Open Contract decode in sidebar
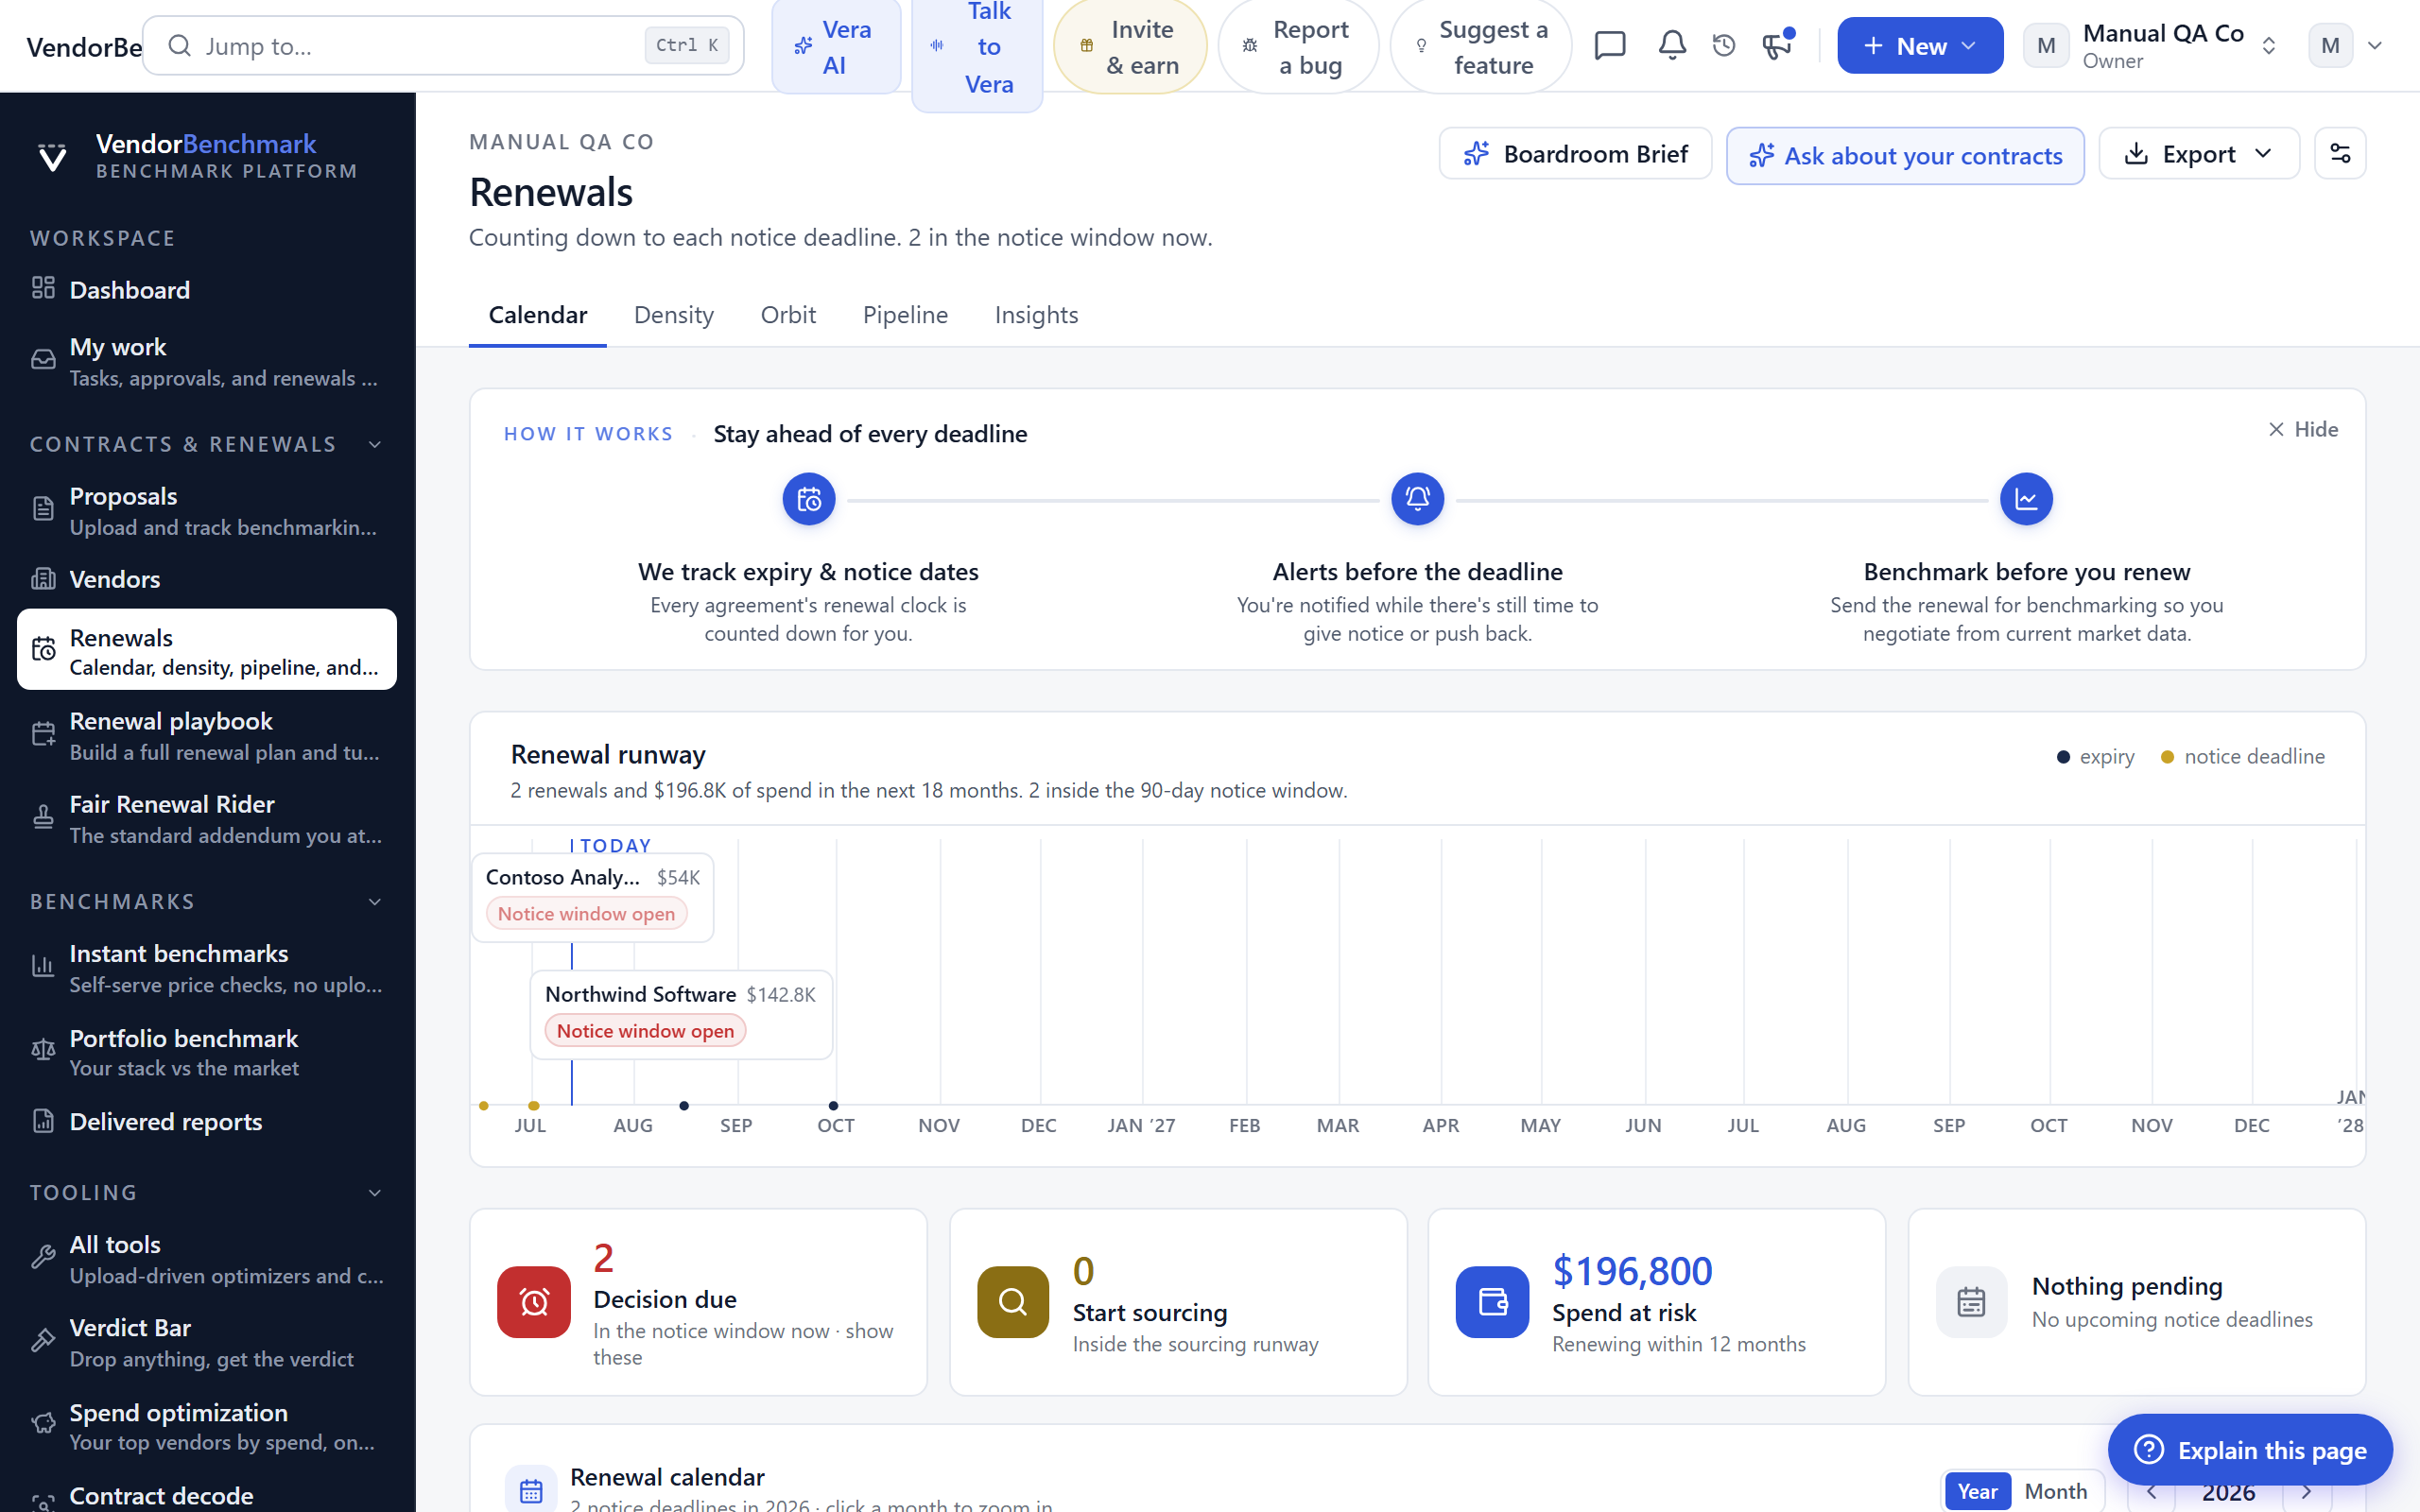2420x1512 pixels. pyautogui.click(x=207, y=1495)
